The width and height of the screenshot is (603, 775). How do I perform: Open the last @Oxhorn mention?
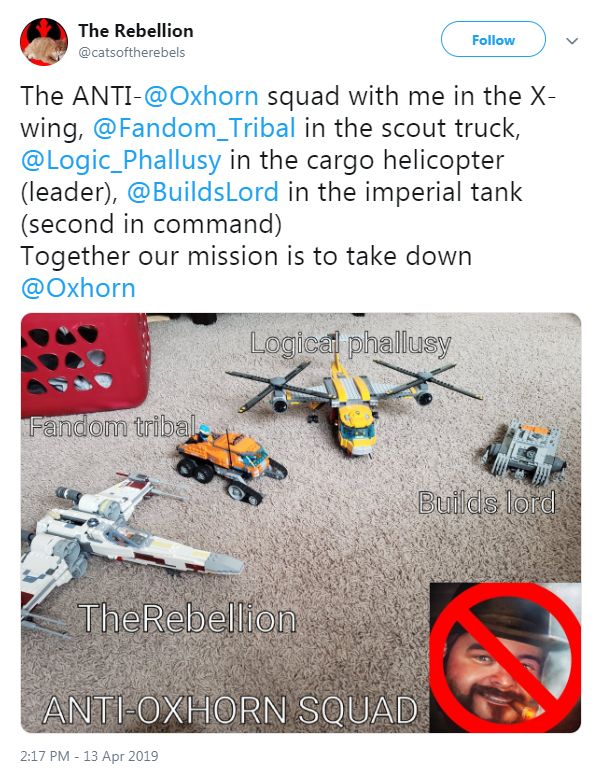click(78, 288)
